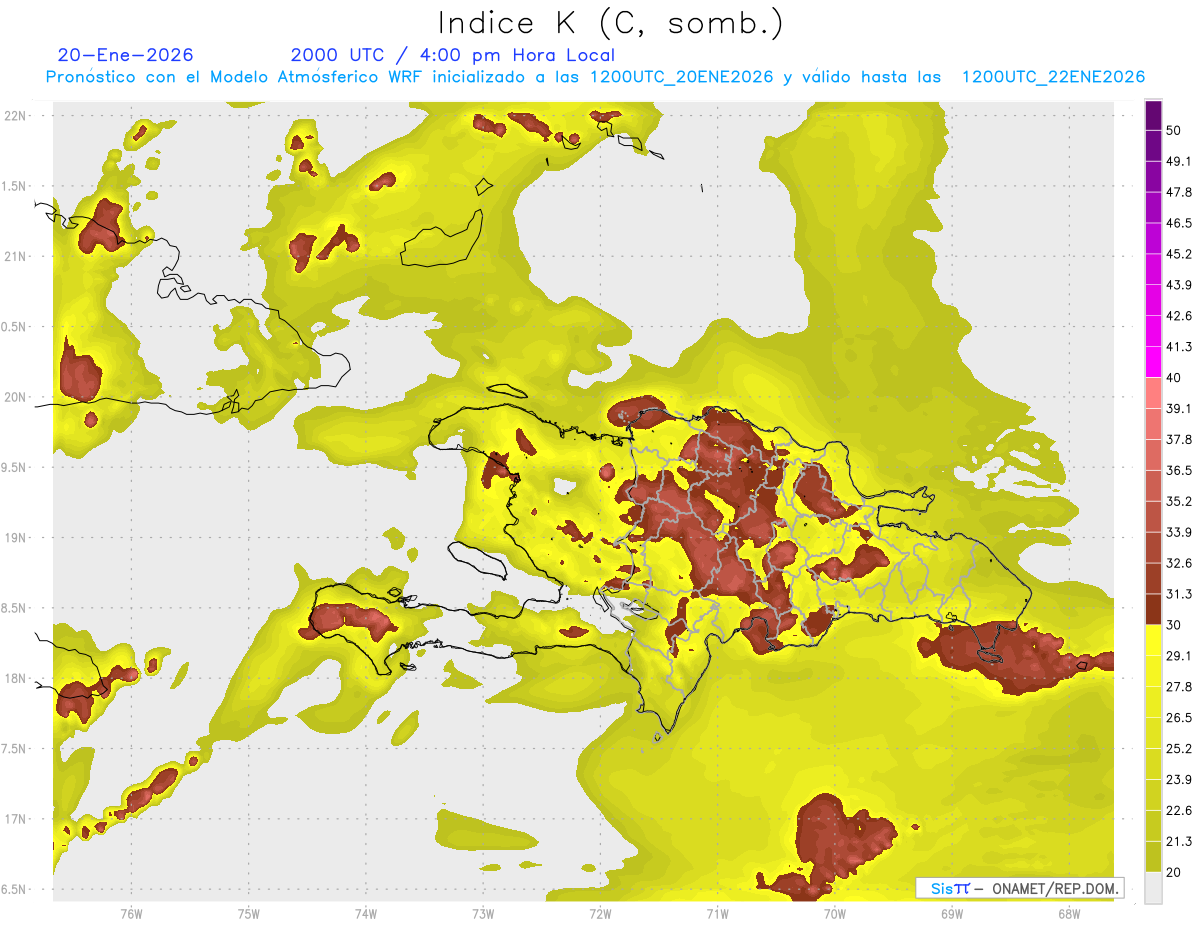This screenshot has width=1200, height=927.
Task: Select the "69W" longitude label
Action: [x=952, y=913]
